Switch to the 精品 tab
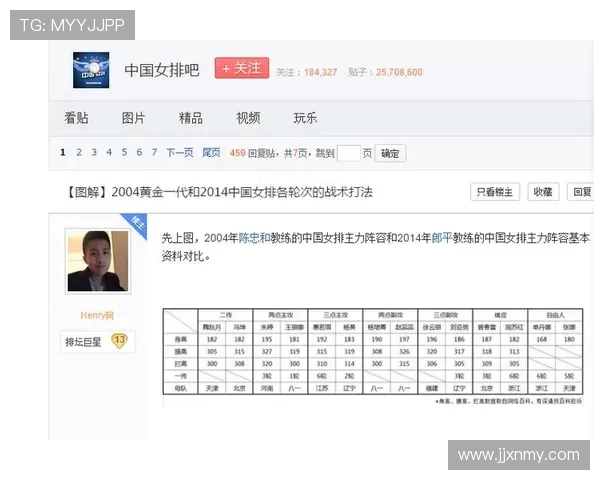 click(x=191, y=118)
